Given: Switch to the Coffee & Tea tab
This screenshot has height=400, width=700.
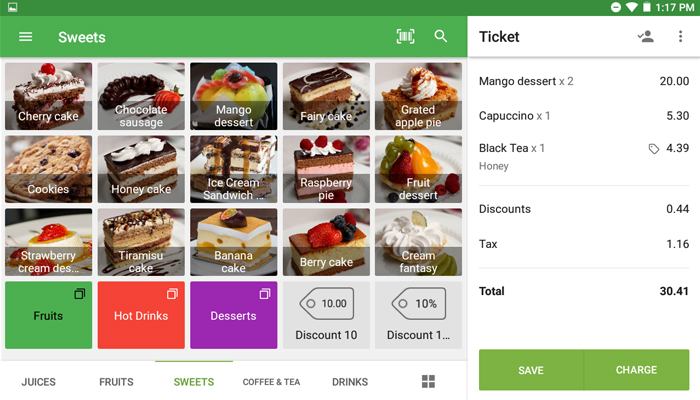Looking at the screenshot, I should (271, 382).
